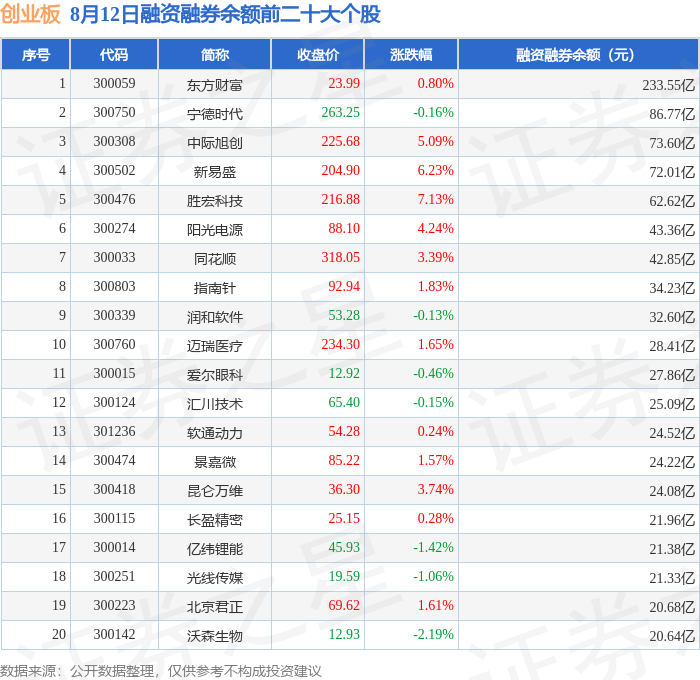Select the 爱尔眼科 name cell

215,375
